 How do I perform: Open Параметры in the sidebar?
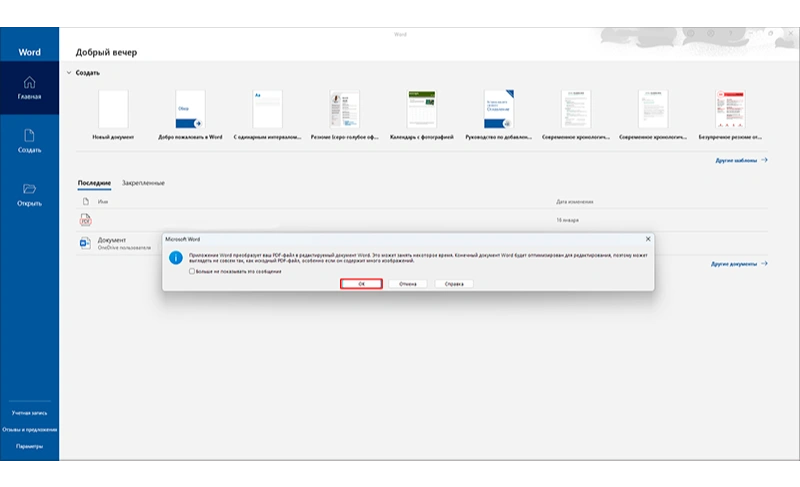pyautogui.click(x=29, y=446)
